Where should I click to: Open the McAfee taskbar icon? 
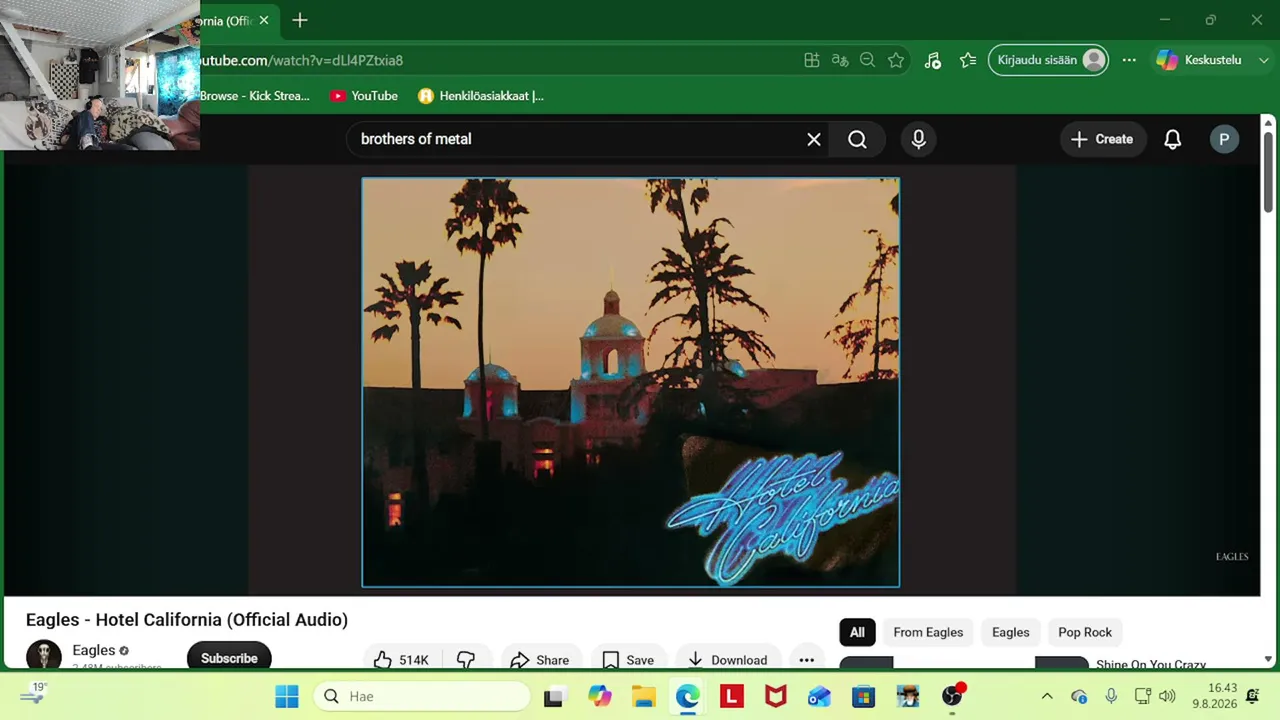(775, 696)
